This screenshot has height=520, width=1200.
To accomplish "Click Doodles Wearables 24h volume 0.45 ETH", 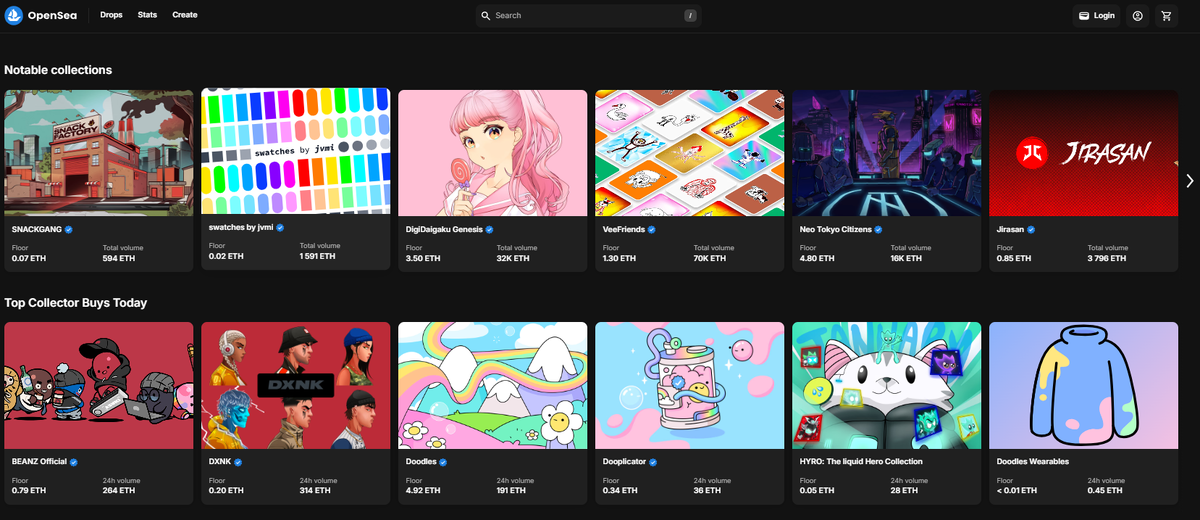I will [1106, 490].
